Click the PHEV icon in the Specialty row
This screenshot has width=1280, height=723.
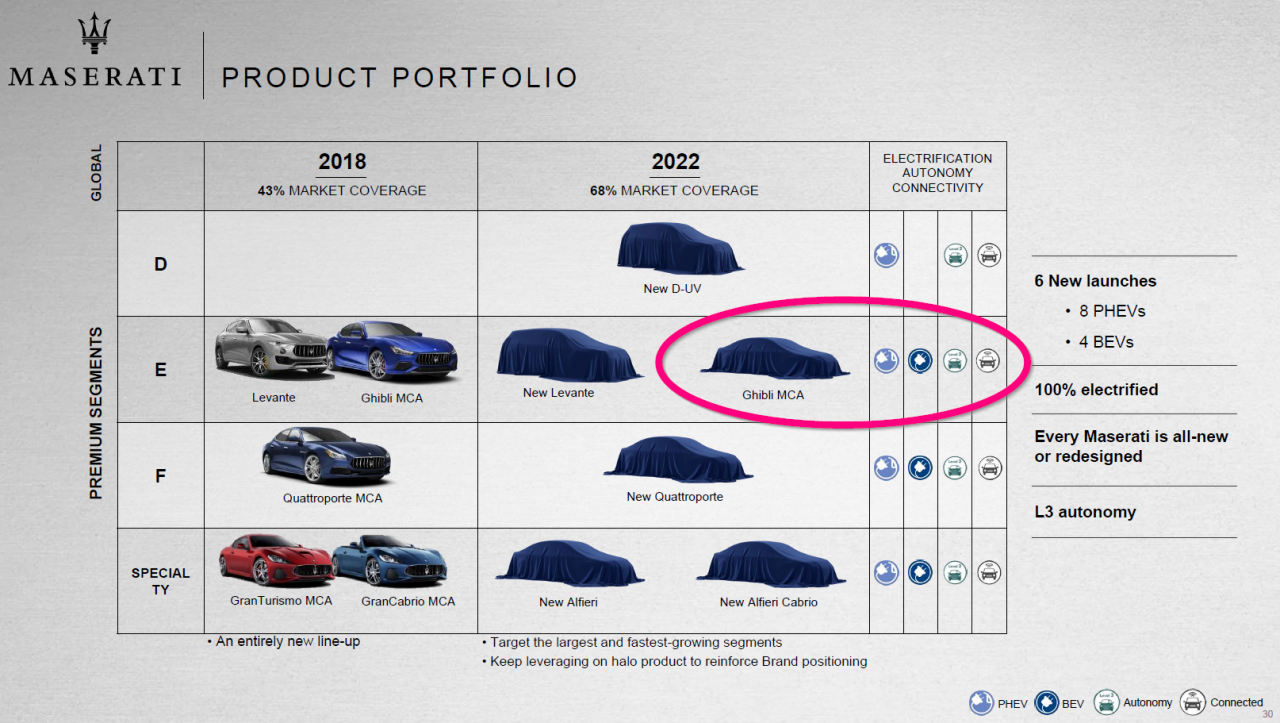point(886,572)
